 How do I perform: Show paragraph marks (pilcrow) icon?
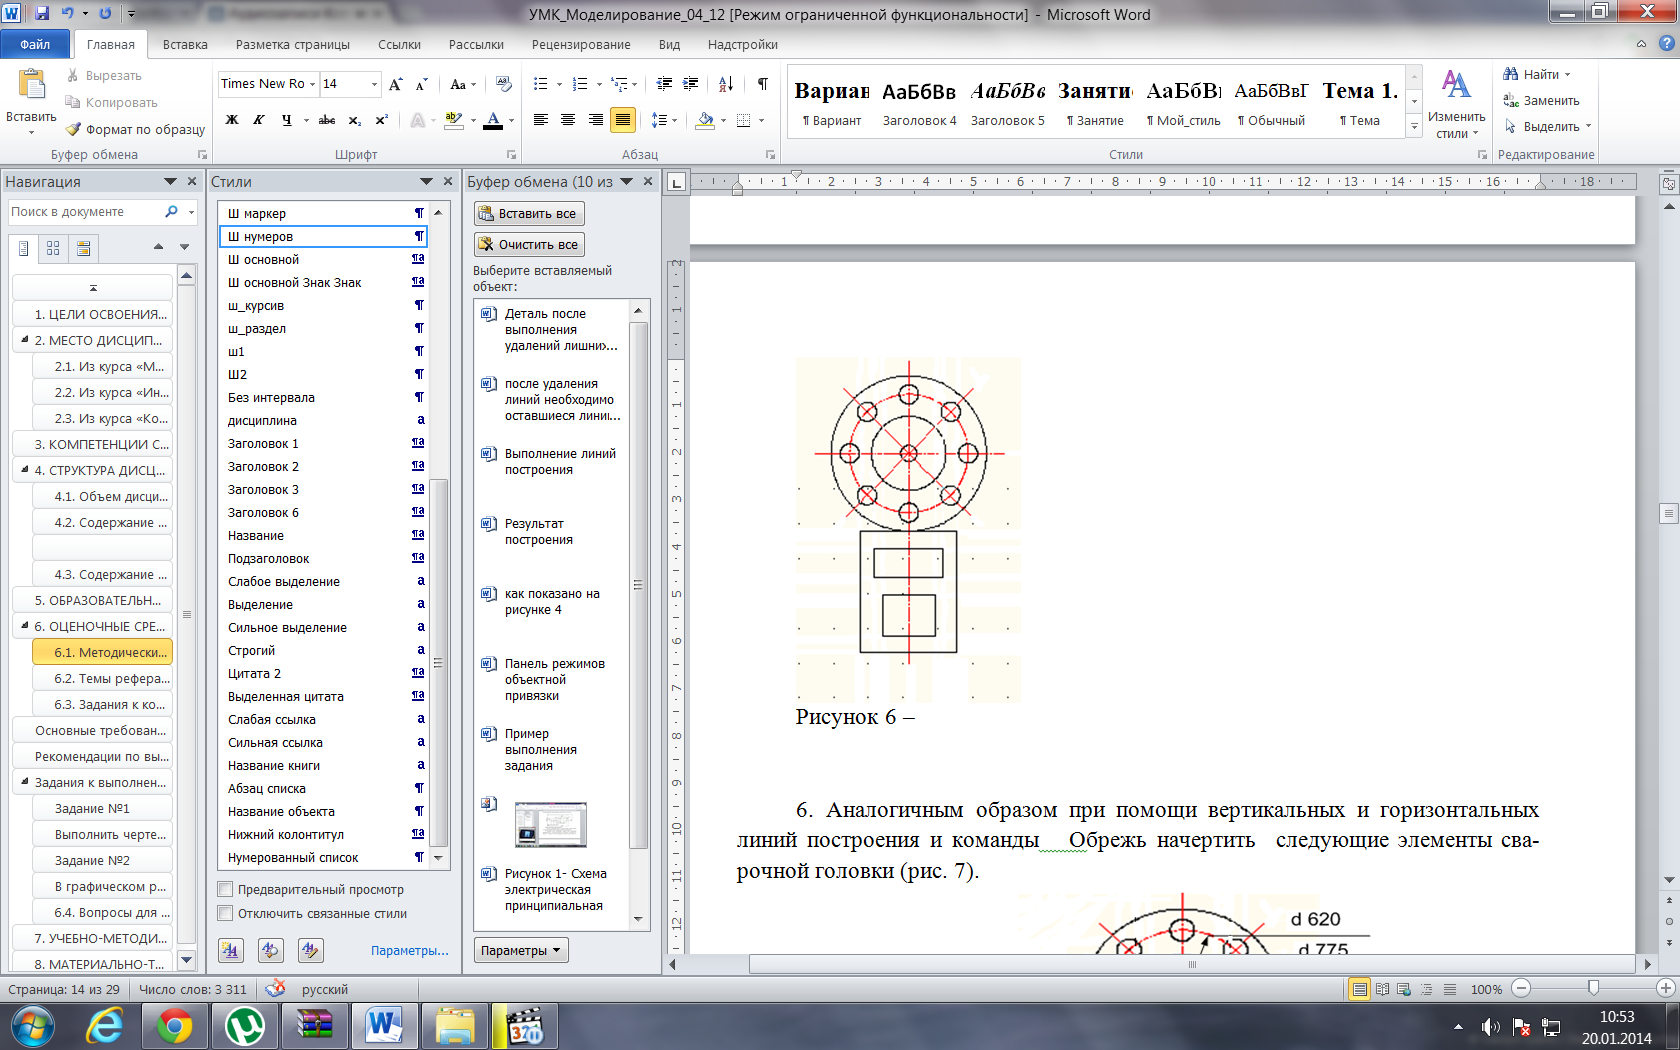(763, 84)
